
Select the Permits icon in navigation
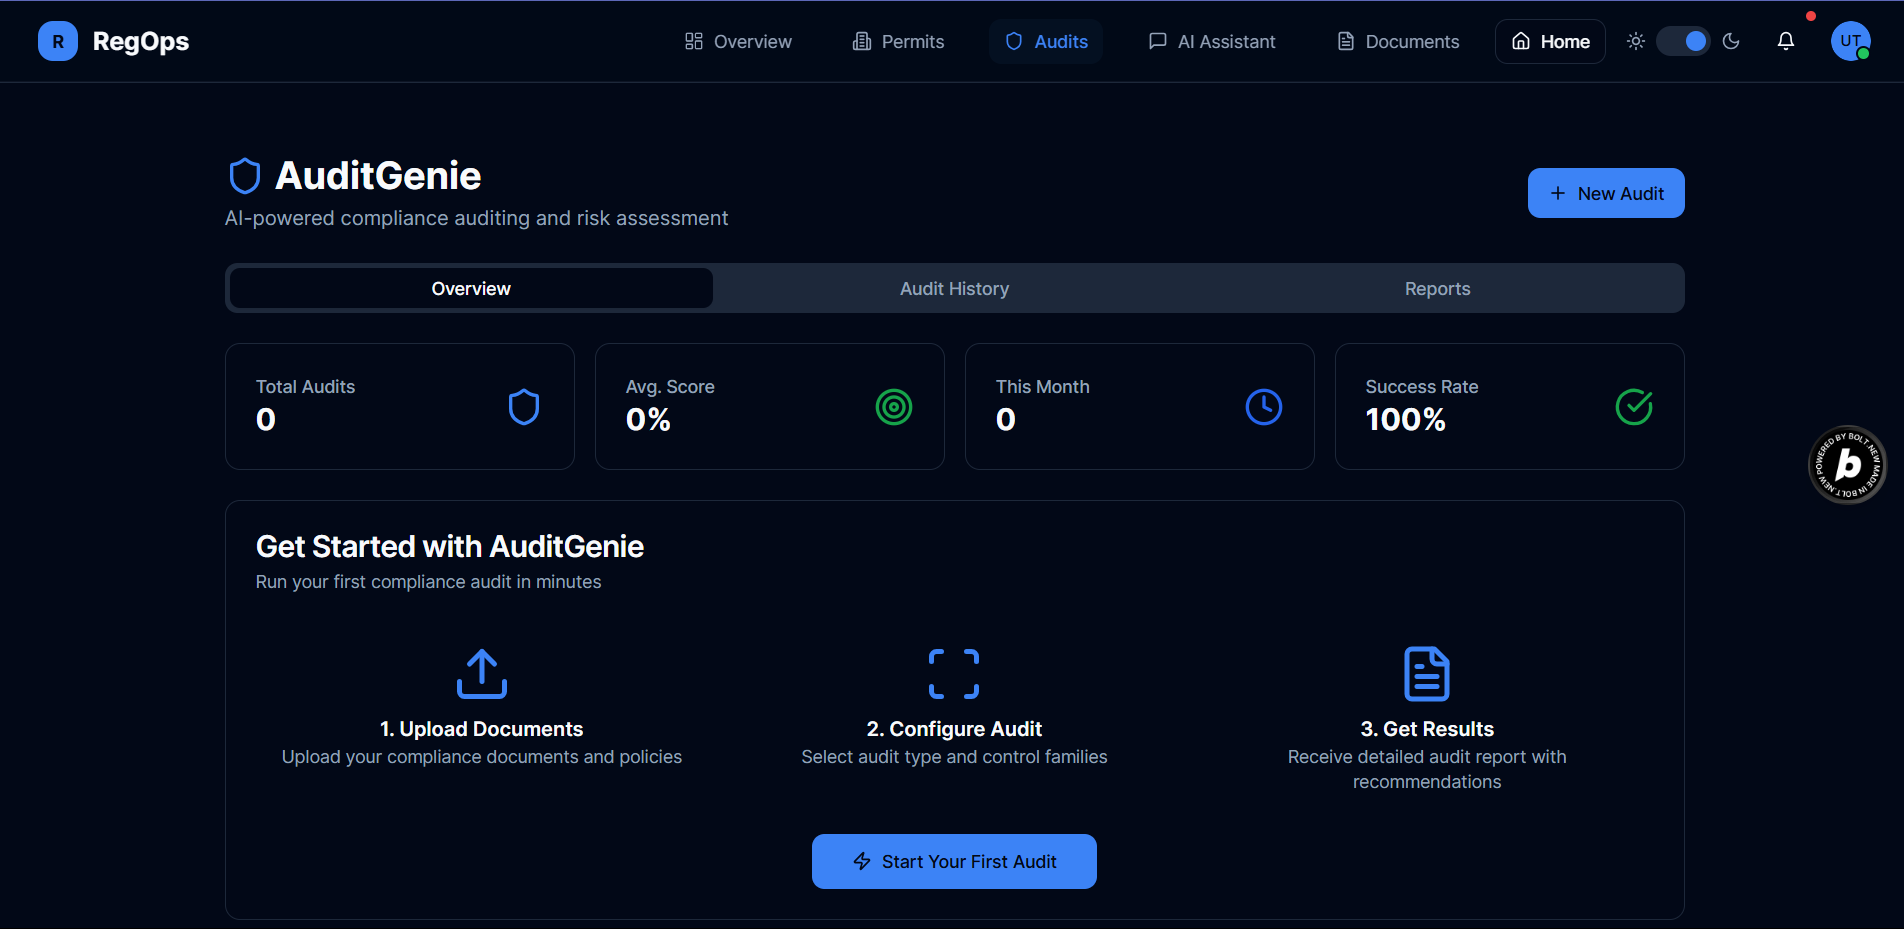tap(861, 41)
